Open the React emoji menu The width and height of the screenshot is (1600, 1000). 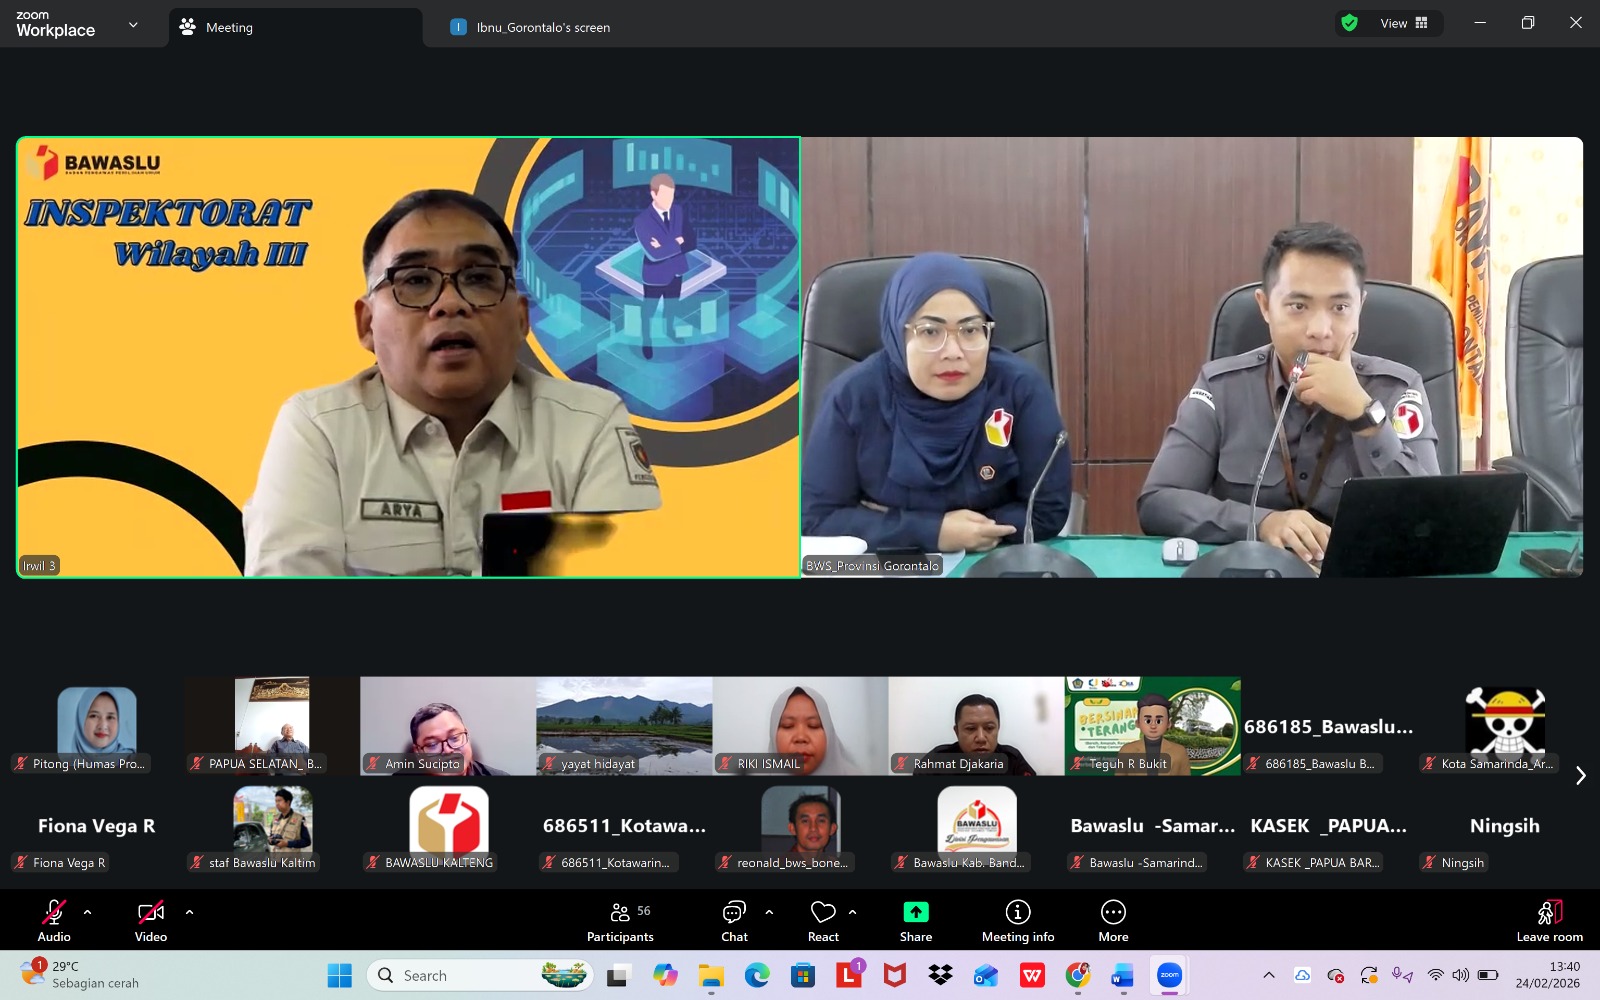(823, 920)
